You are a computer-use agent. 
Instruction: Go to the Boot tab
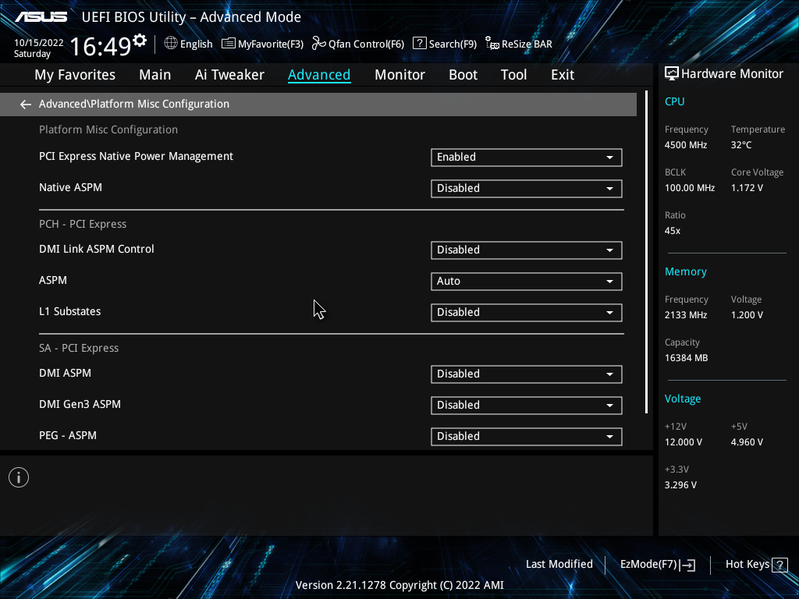[463, 75]
